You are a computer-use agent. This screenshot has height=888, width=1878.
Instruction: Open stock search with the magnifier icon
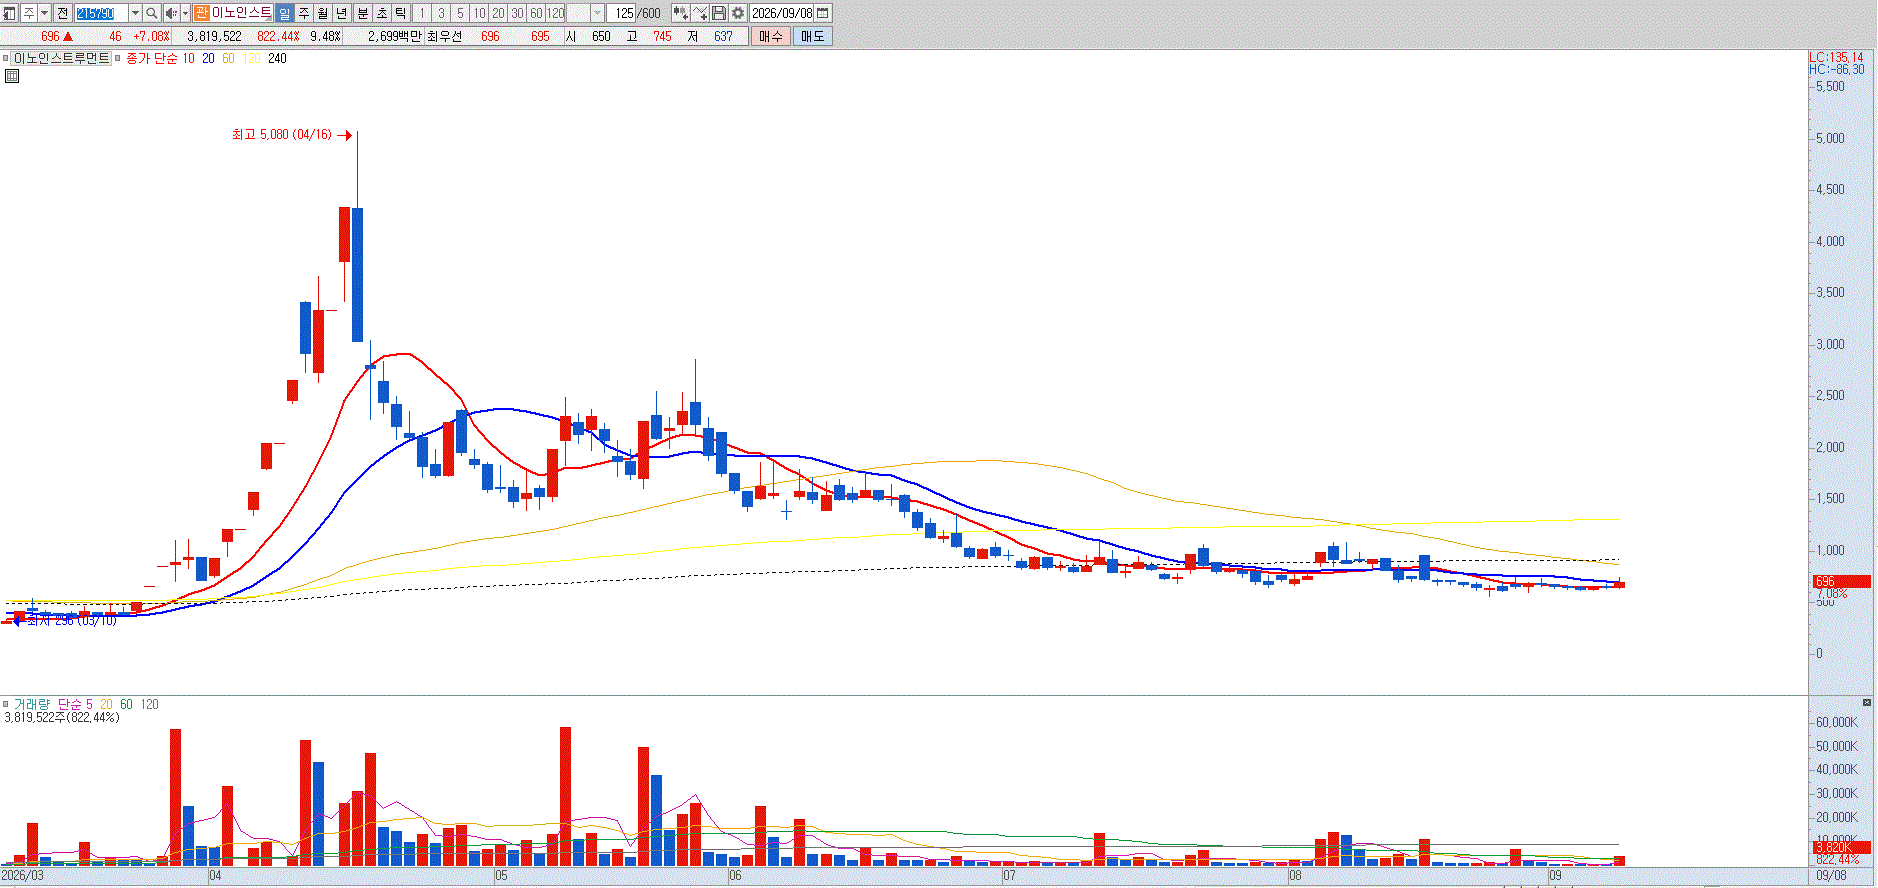(151, 13)
